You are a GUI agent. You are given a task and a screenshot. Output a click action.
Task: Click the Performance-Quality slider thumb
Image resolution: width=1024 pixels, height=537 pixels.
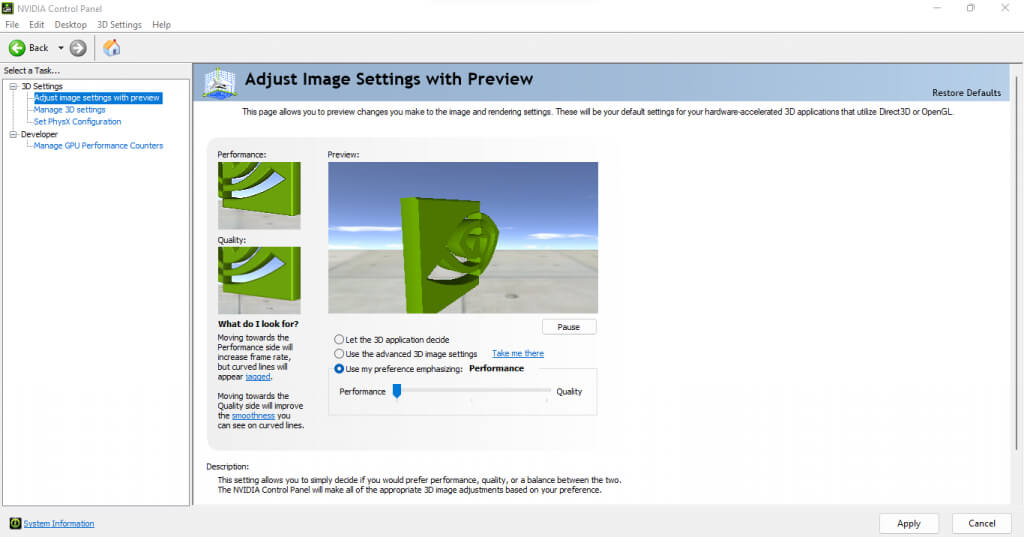(x=396, y=391)
